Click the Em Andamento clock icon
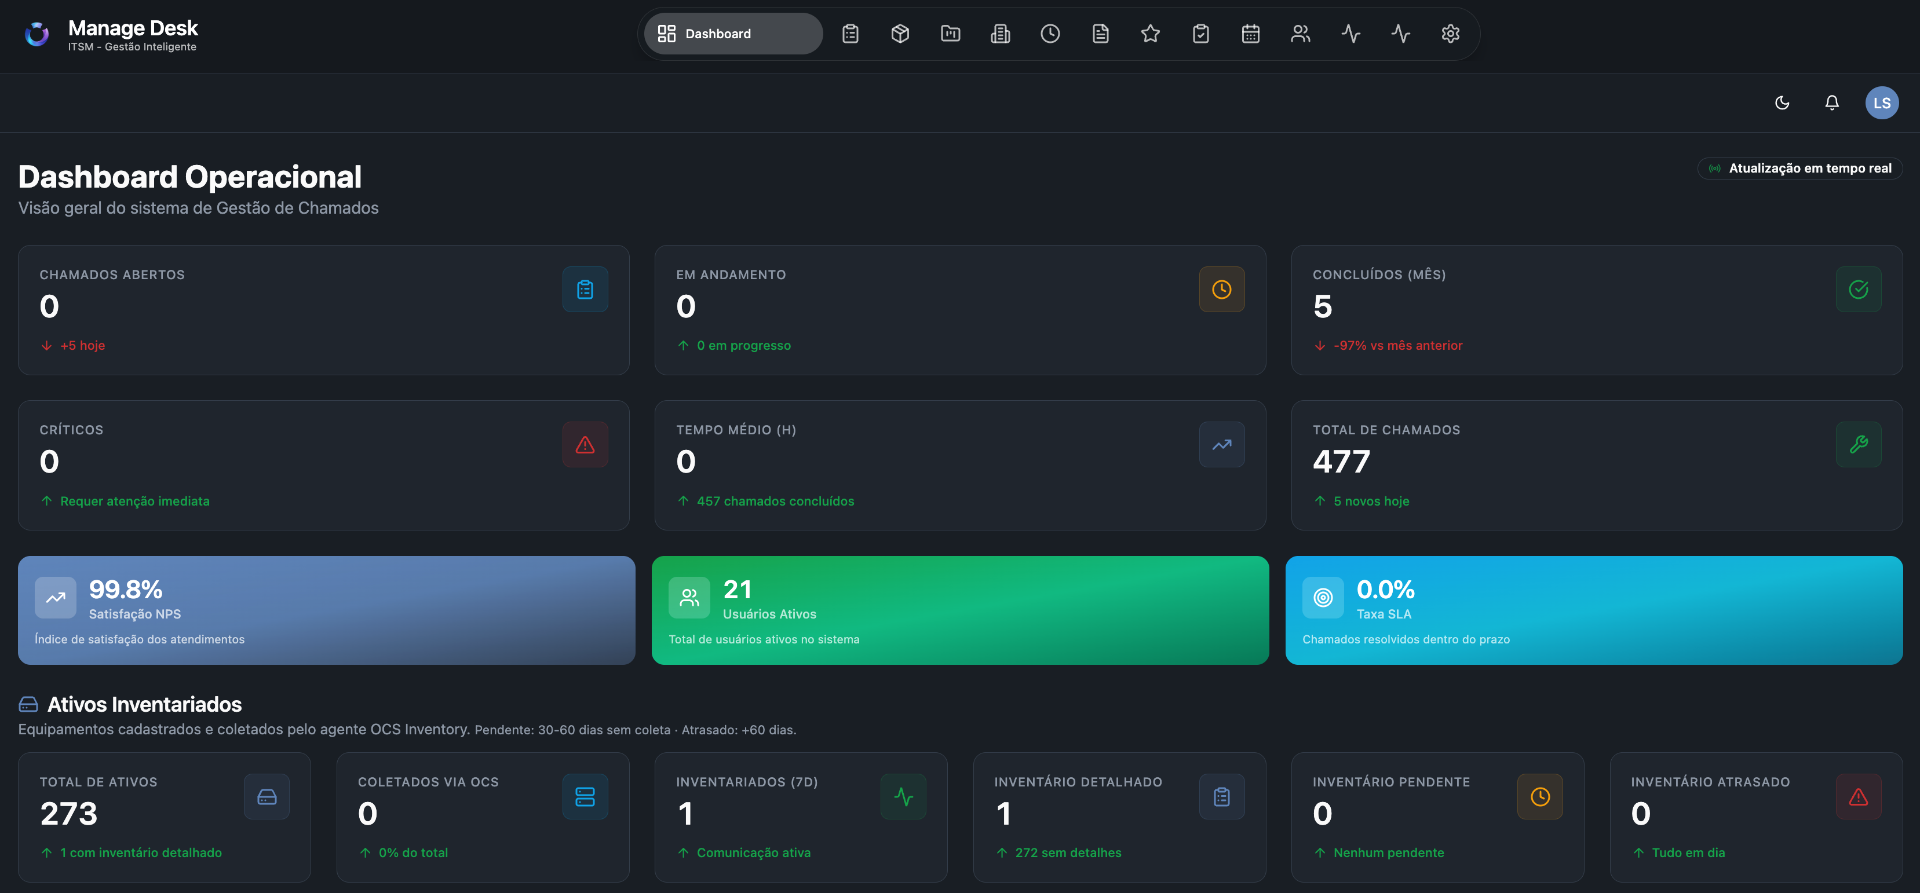The image size is (1920, 893). click(x=1222, y=290)
